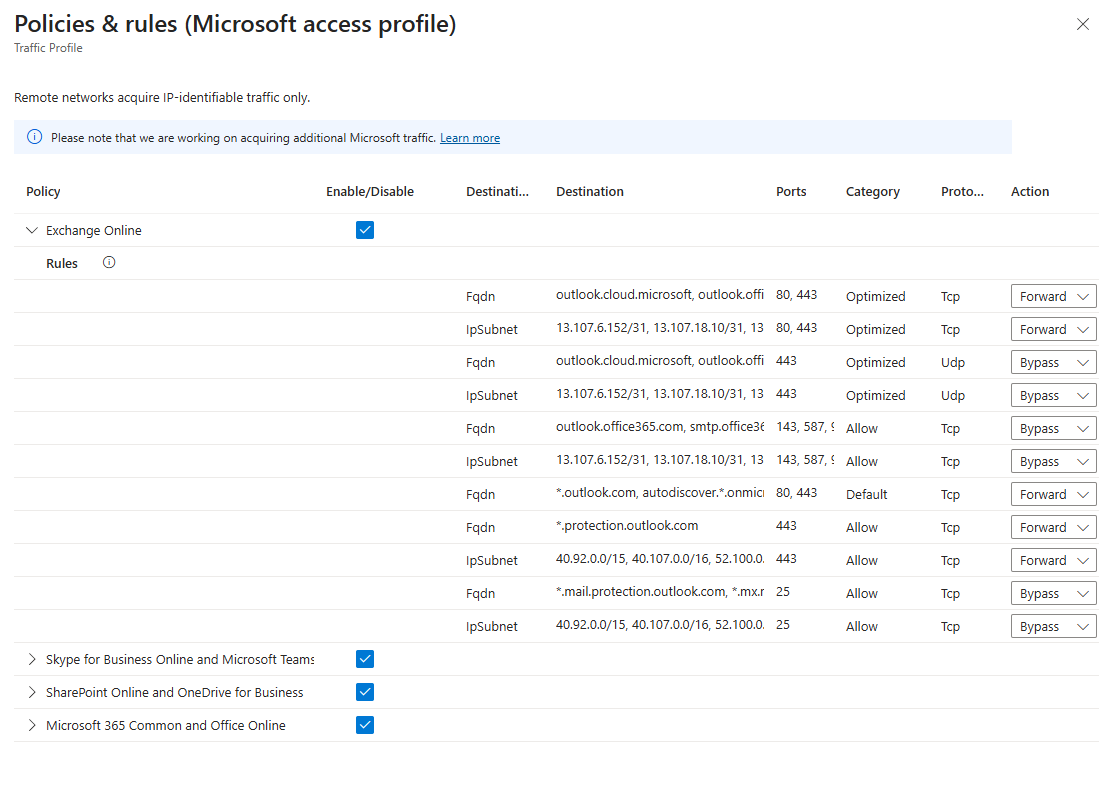
Task: Open Action dropdown for first Fqdn rule
Action: coord(1053,297)
